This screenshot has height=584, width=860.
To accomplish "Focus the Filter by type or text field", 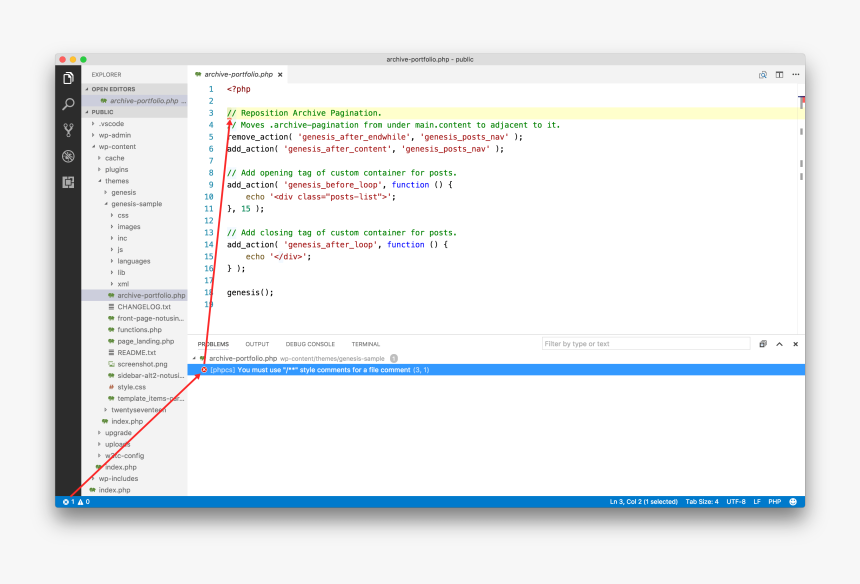I will (646, 344).
